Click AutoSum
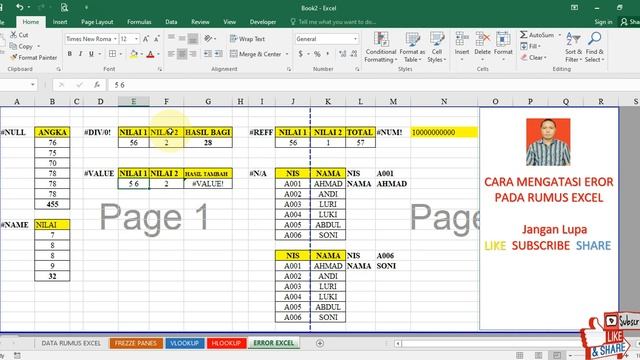 point(538,35)
